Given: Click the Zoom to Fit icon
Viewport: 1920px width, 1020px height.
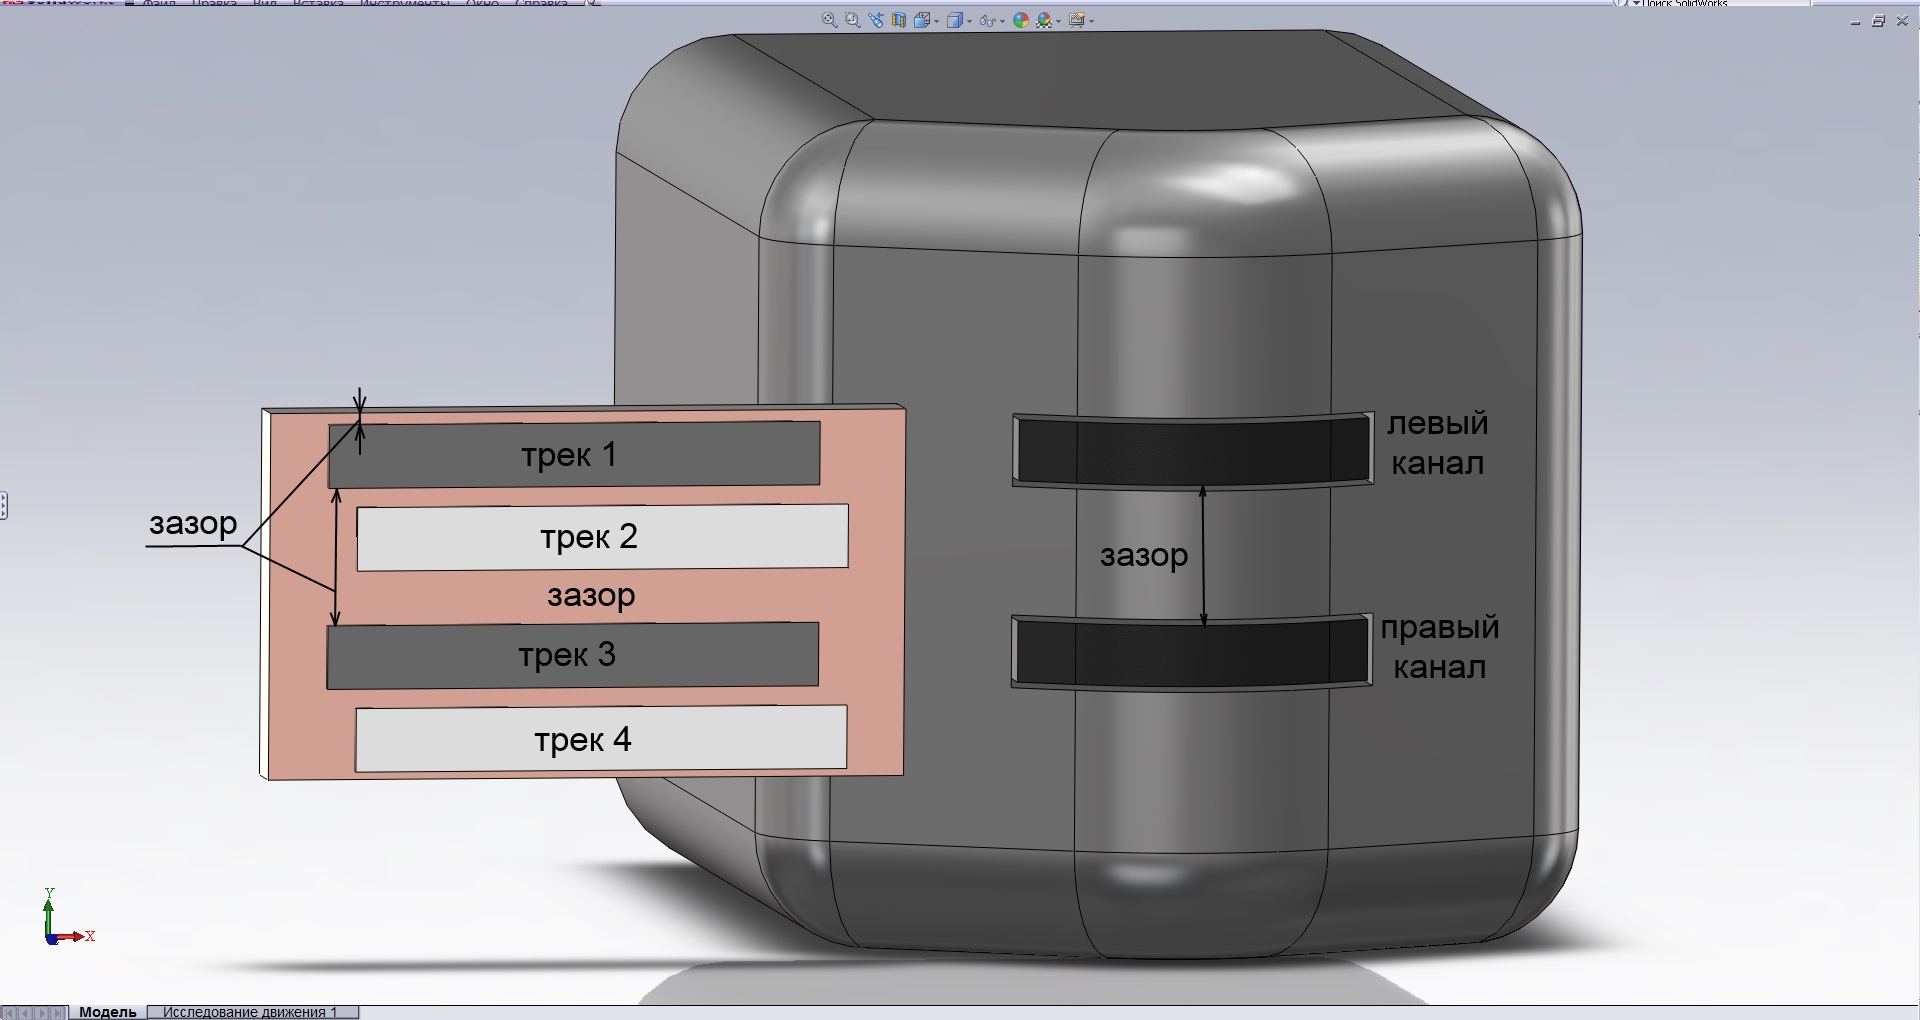Looking at the screenshot, I should pos(829,20).
